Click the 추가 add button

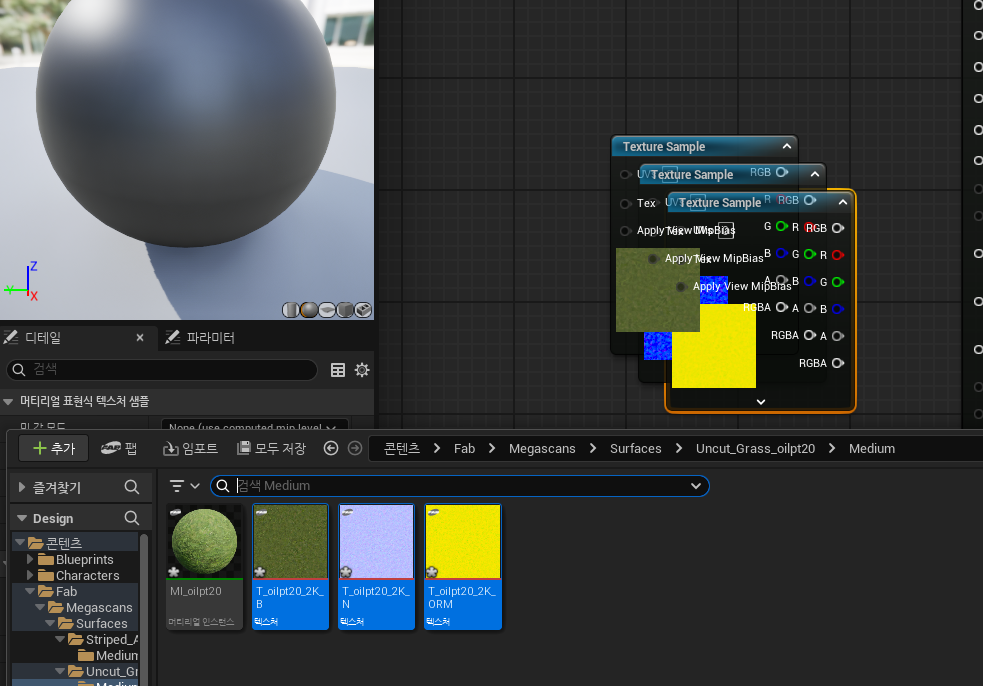coord(54,448)
